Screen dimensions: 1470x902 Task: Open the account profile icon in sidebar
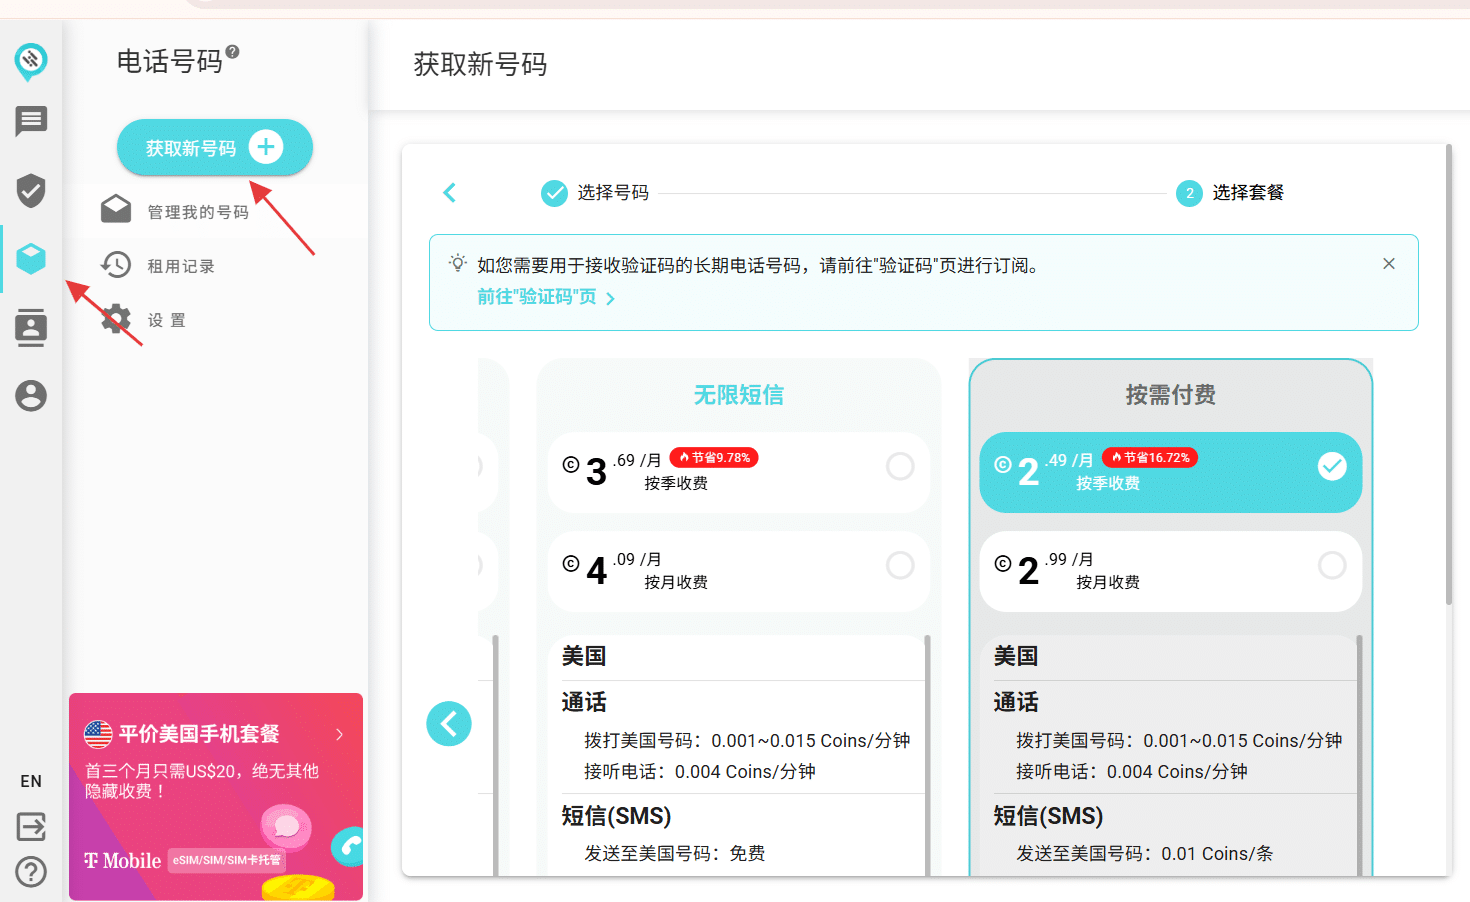click(31, 395)
